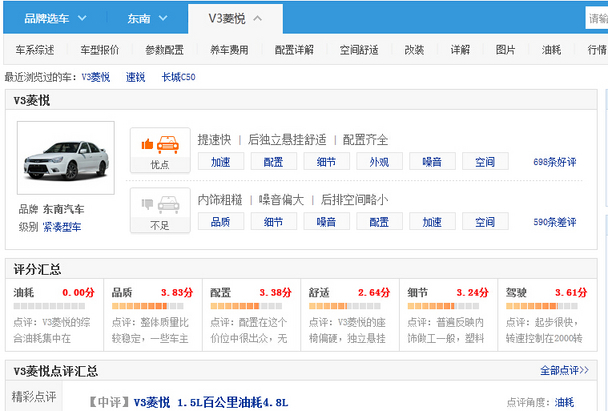
Task: Click the thumbs-up 优点 icon
Action: pos(160,150)
